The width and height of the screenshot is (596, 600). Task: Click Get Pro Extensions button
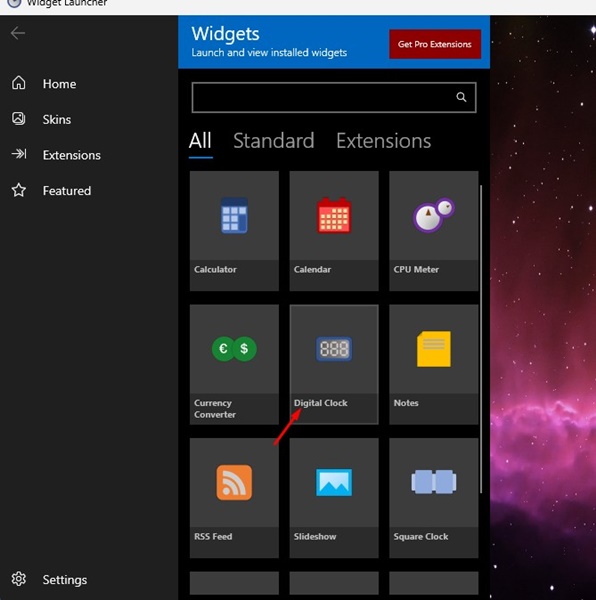coord(435,44)
